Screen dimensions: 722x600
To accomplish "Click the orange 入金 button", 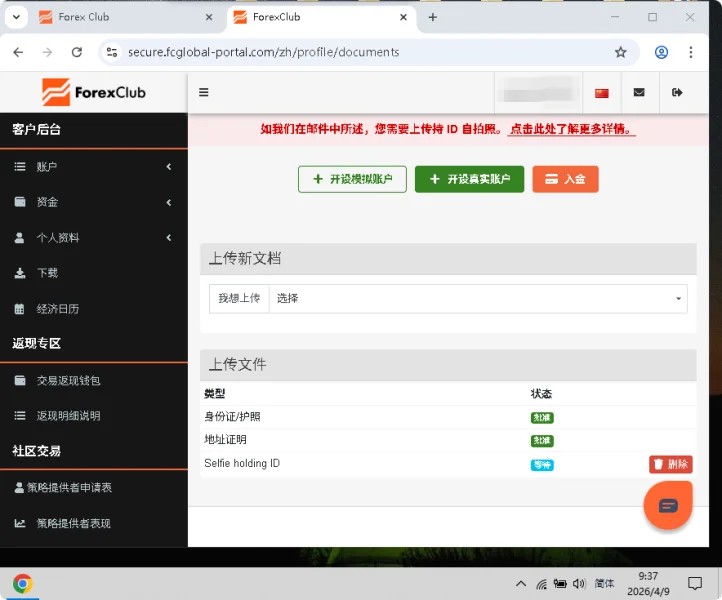I will 565,179.
